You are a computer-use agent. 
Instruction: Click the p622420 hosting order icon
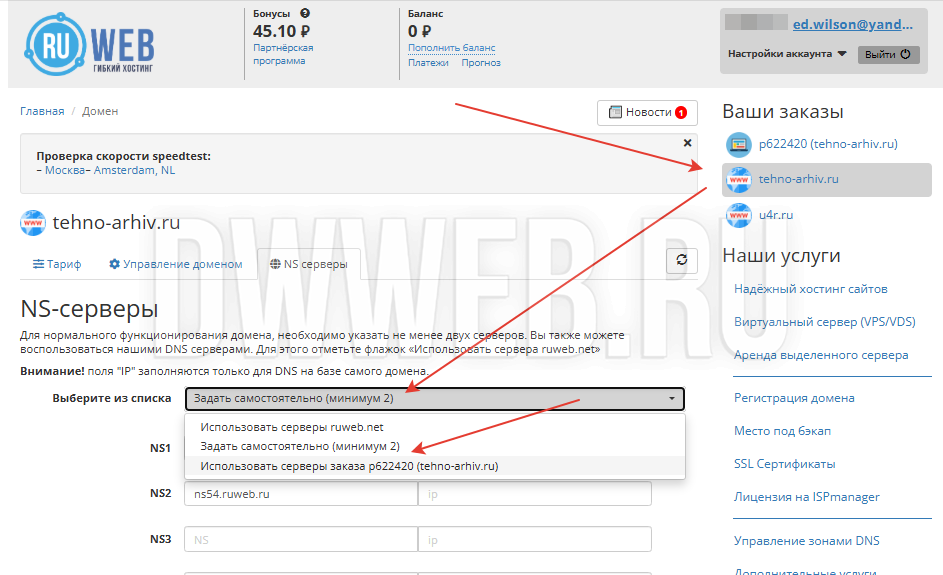739,144
